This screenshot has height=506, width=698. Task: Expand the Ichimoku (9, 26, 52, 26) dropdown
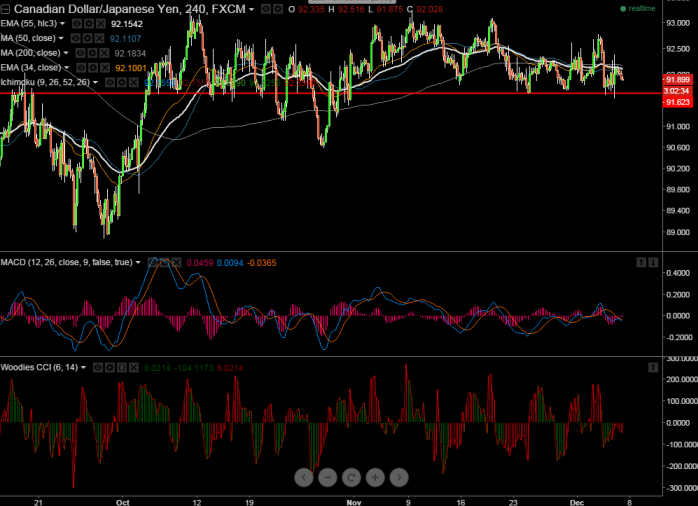95,82
